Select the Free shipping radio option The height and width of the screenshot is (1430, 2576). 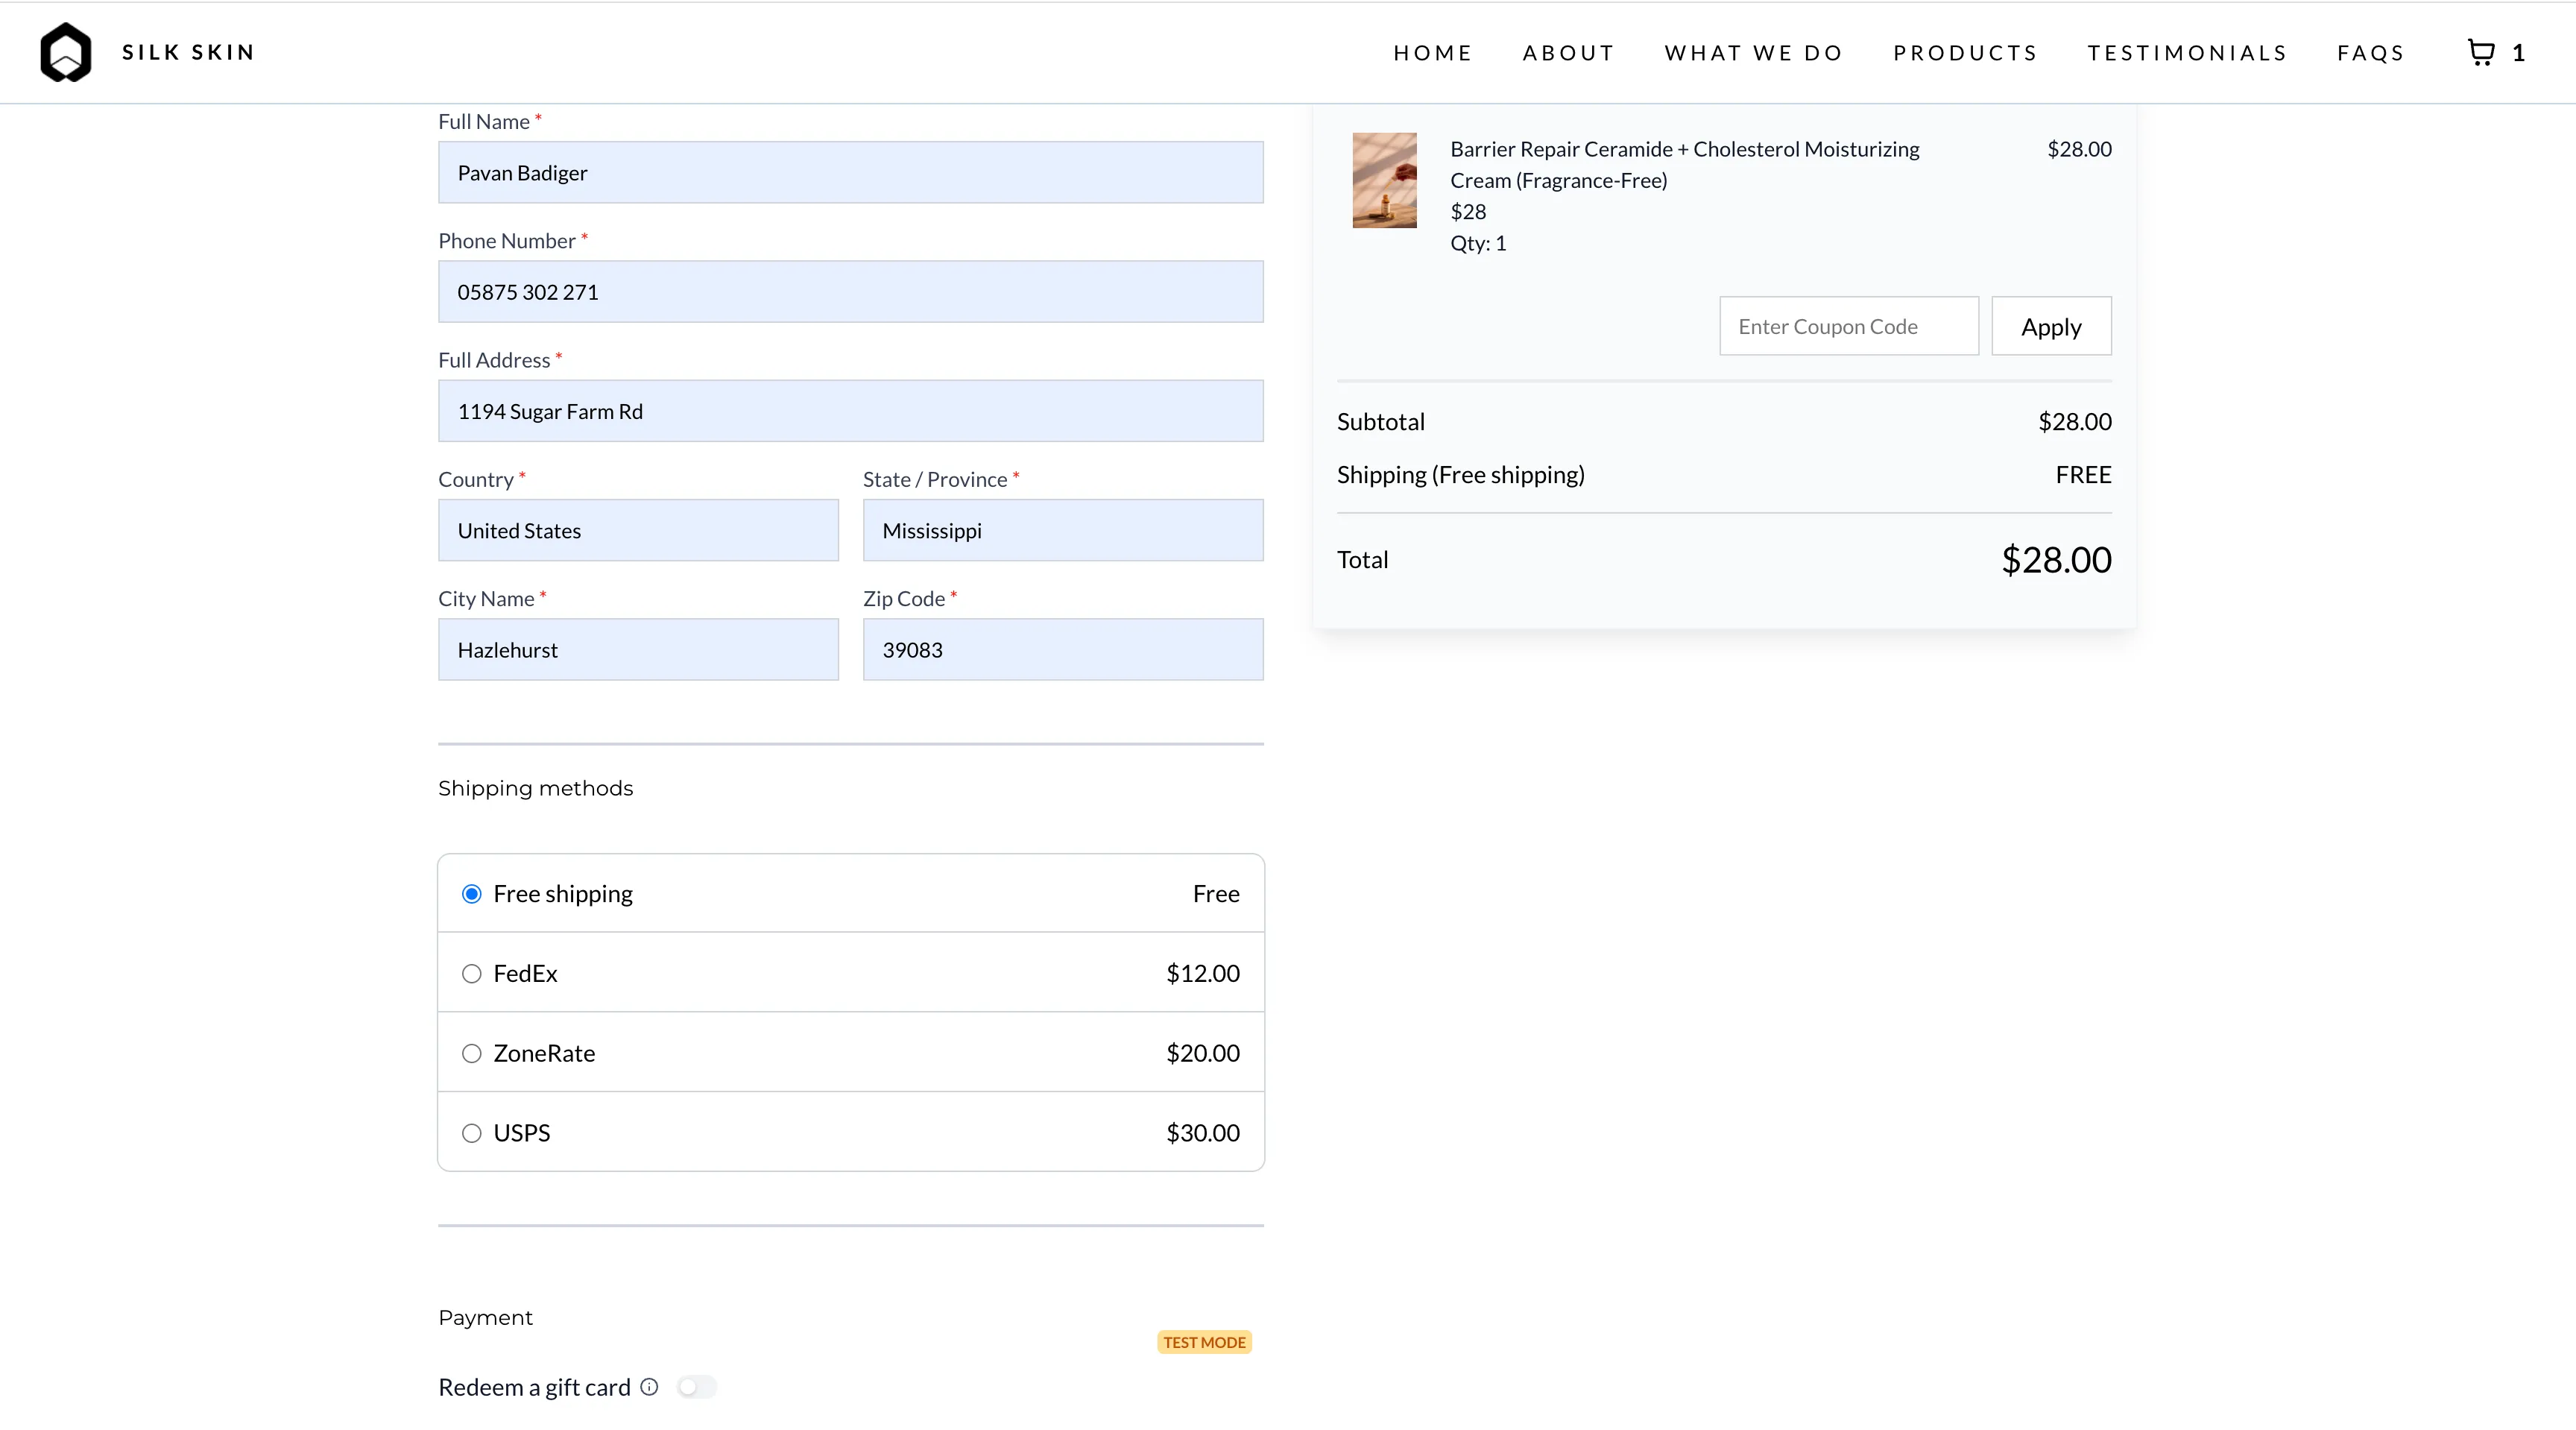[472, 894]
